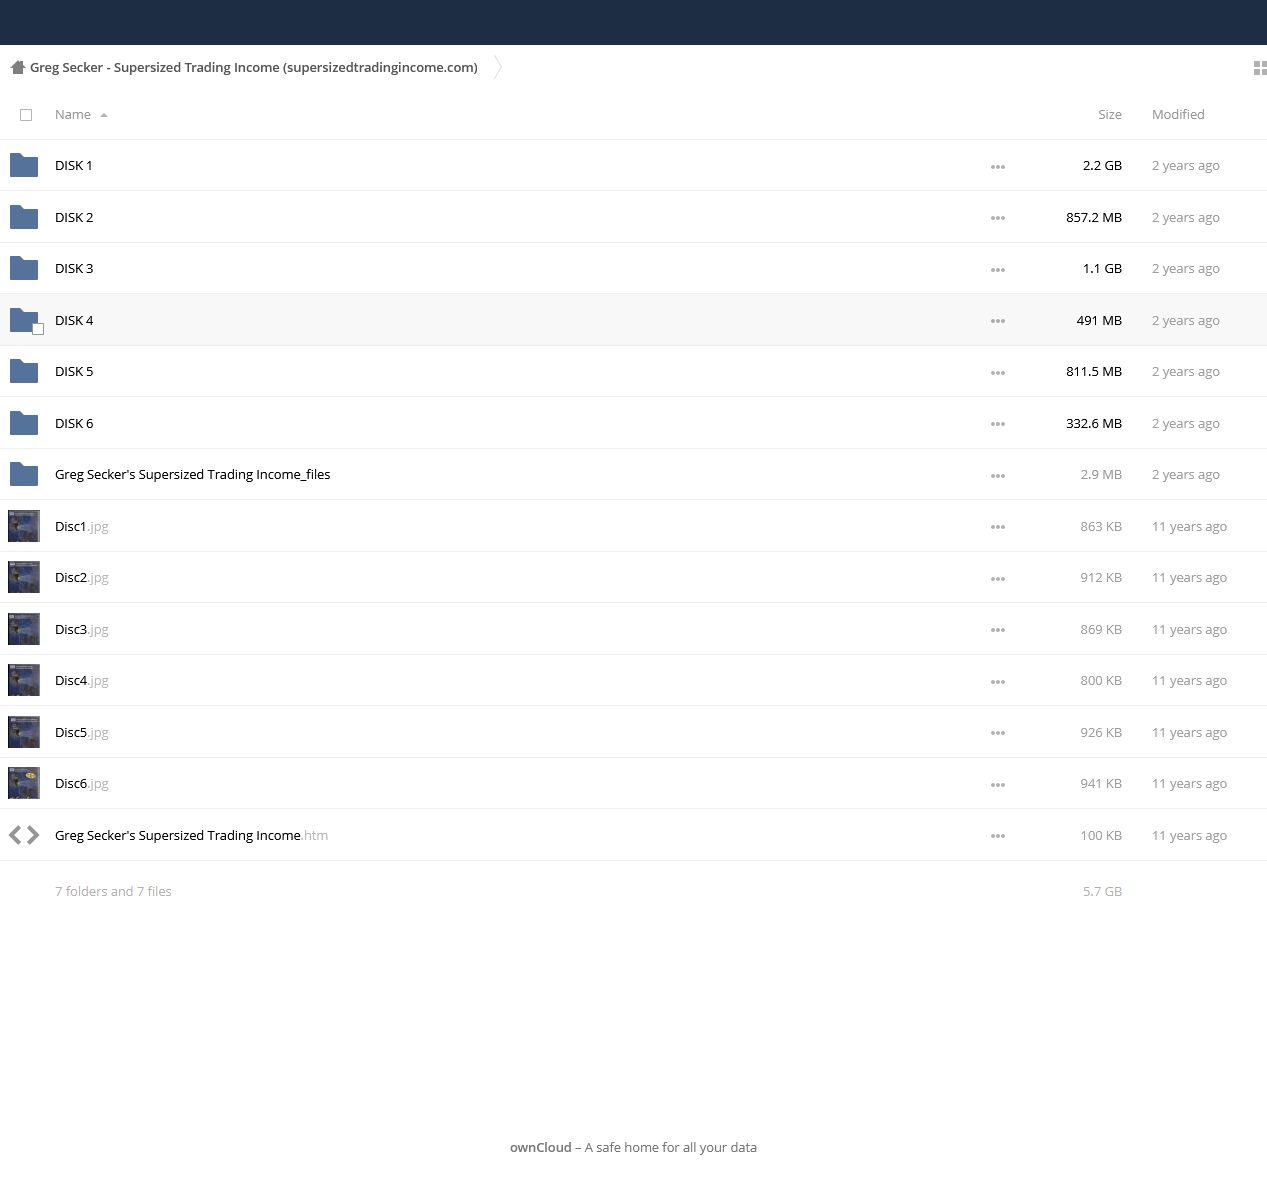Open Greg Secker's Supersized Trading Income.htm file
Viewport: 1267px width, 1177px height.
192,835
